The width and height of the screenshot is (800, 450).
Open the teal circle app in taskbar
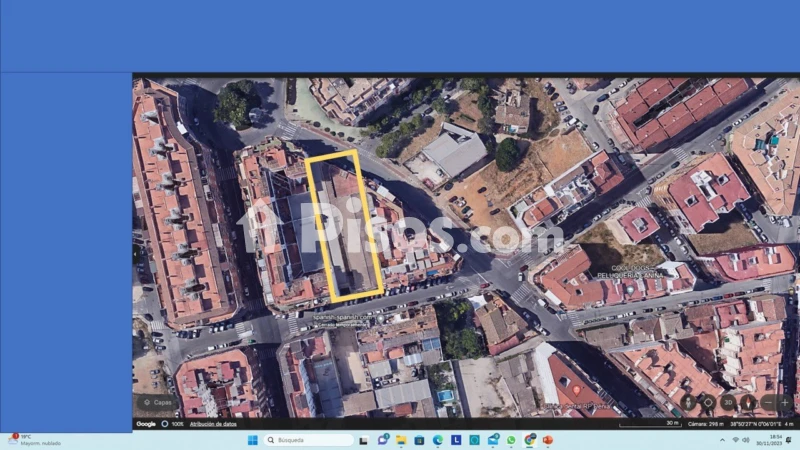click(x=474, y=440)
